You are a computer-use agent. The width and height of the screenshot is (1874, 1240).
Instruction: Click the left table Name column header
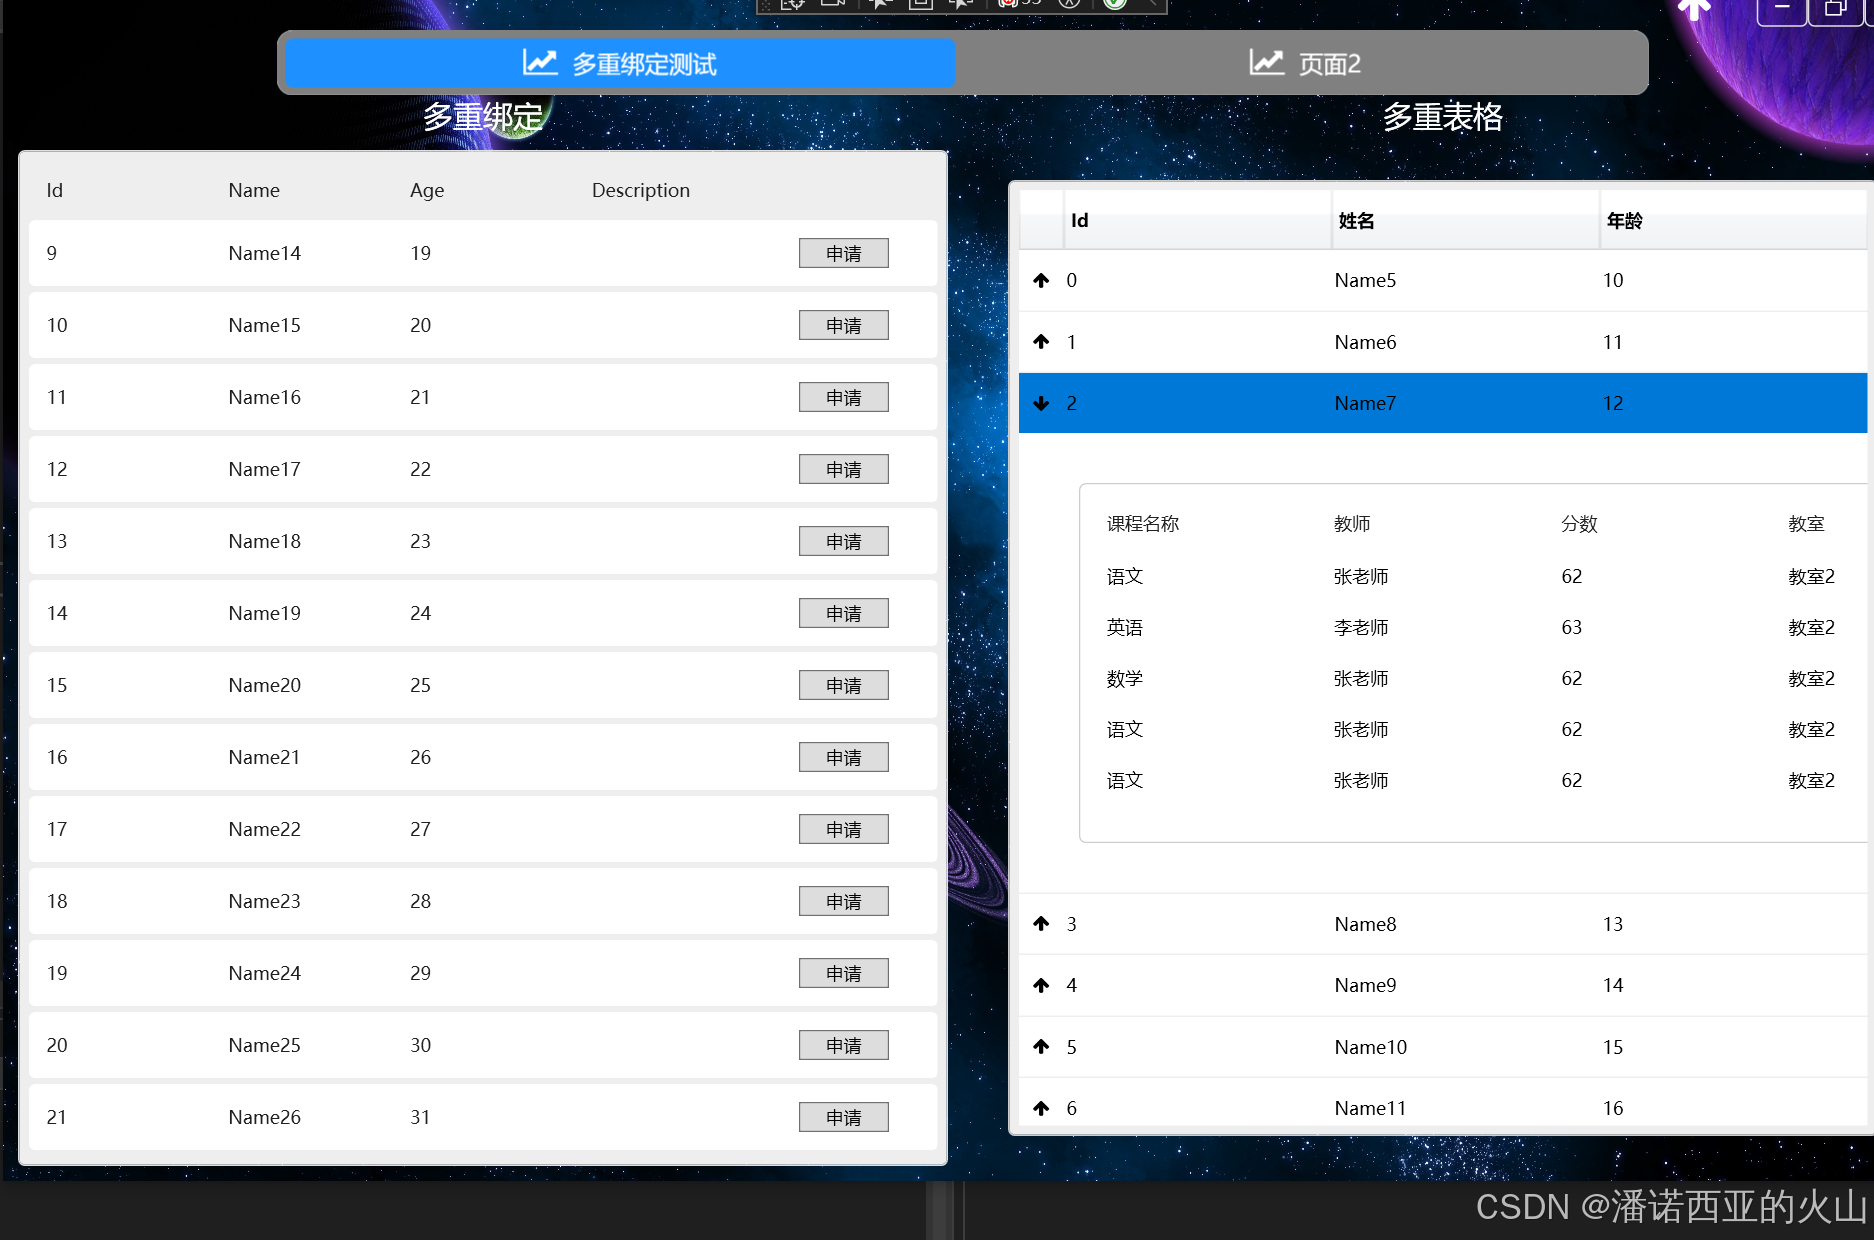(x=254, y=190)
